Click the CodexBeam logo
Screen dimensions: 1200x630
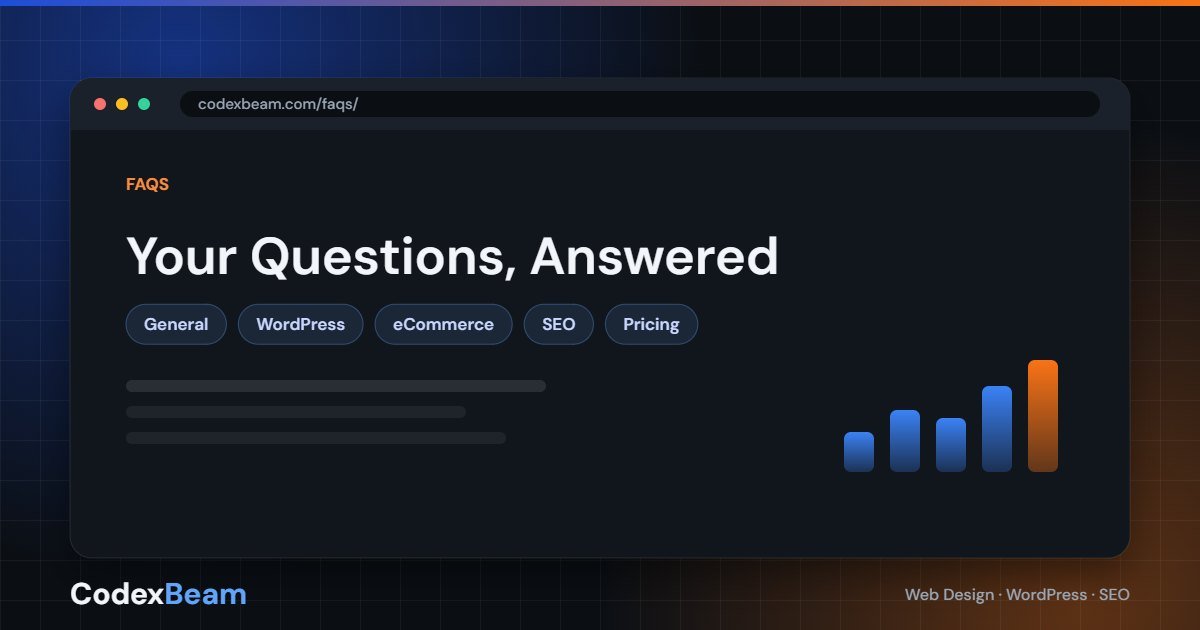pos(158,594)
